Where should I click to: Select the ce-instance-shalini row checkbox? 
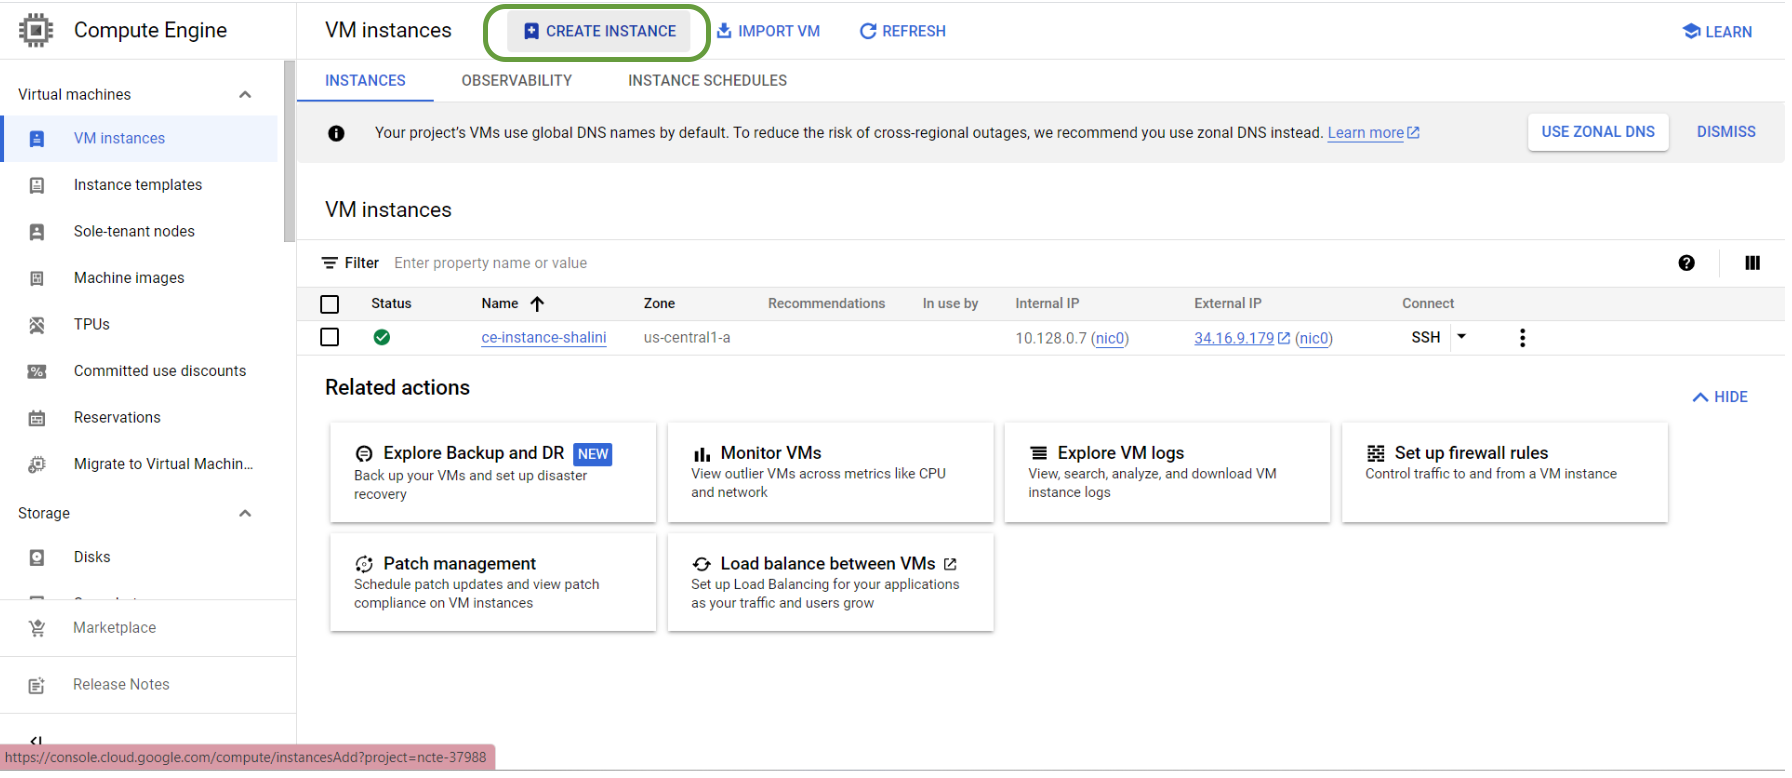pos(330,337)
